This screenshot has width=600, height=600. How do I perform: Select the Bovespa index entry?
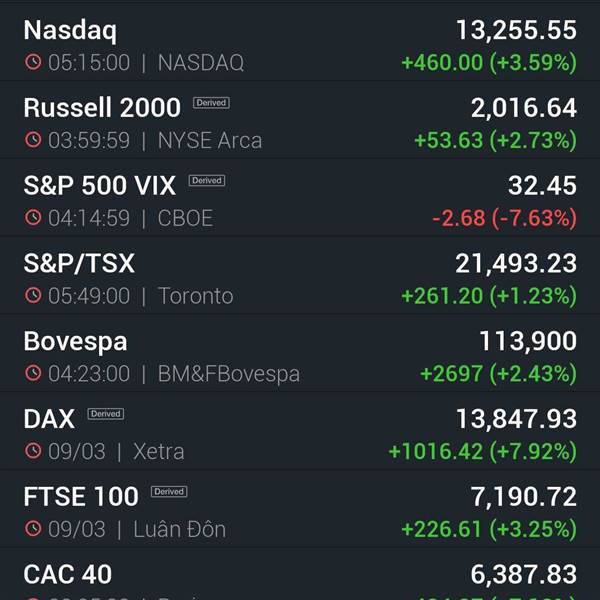(x=300, y=353)
